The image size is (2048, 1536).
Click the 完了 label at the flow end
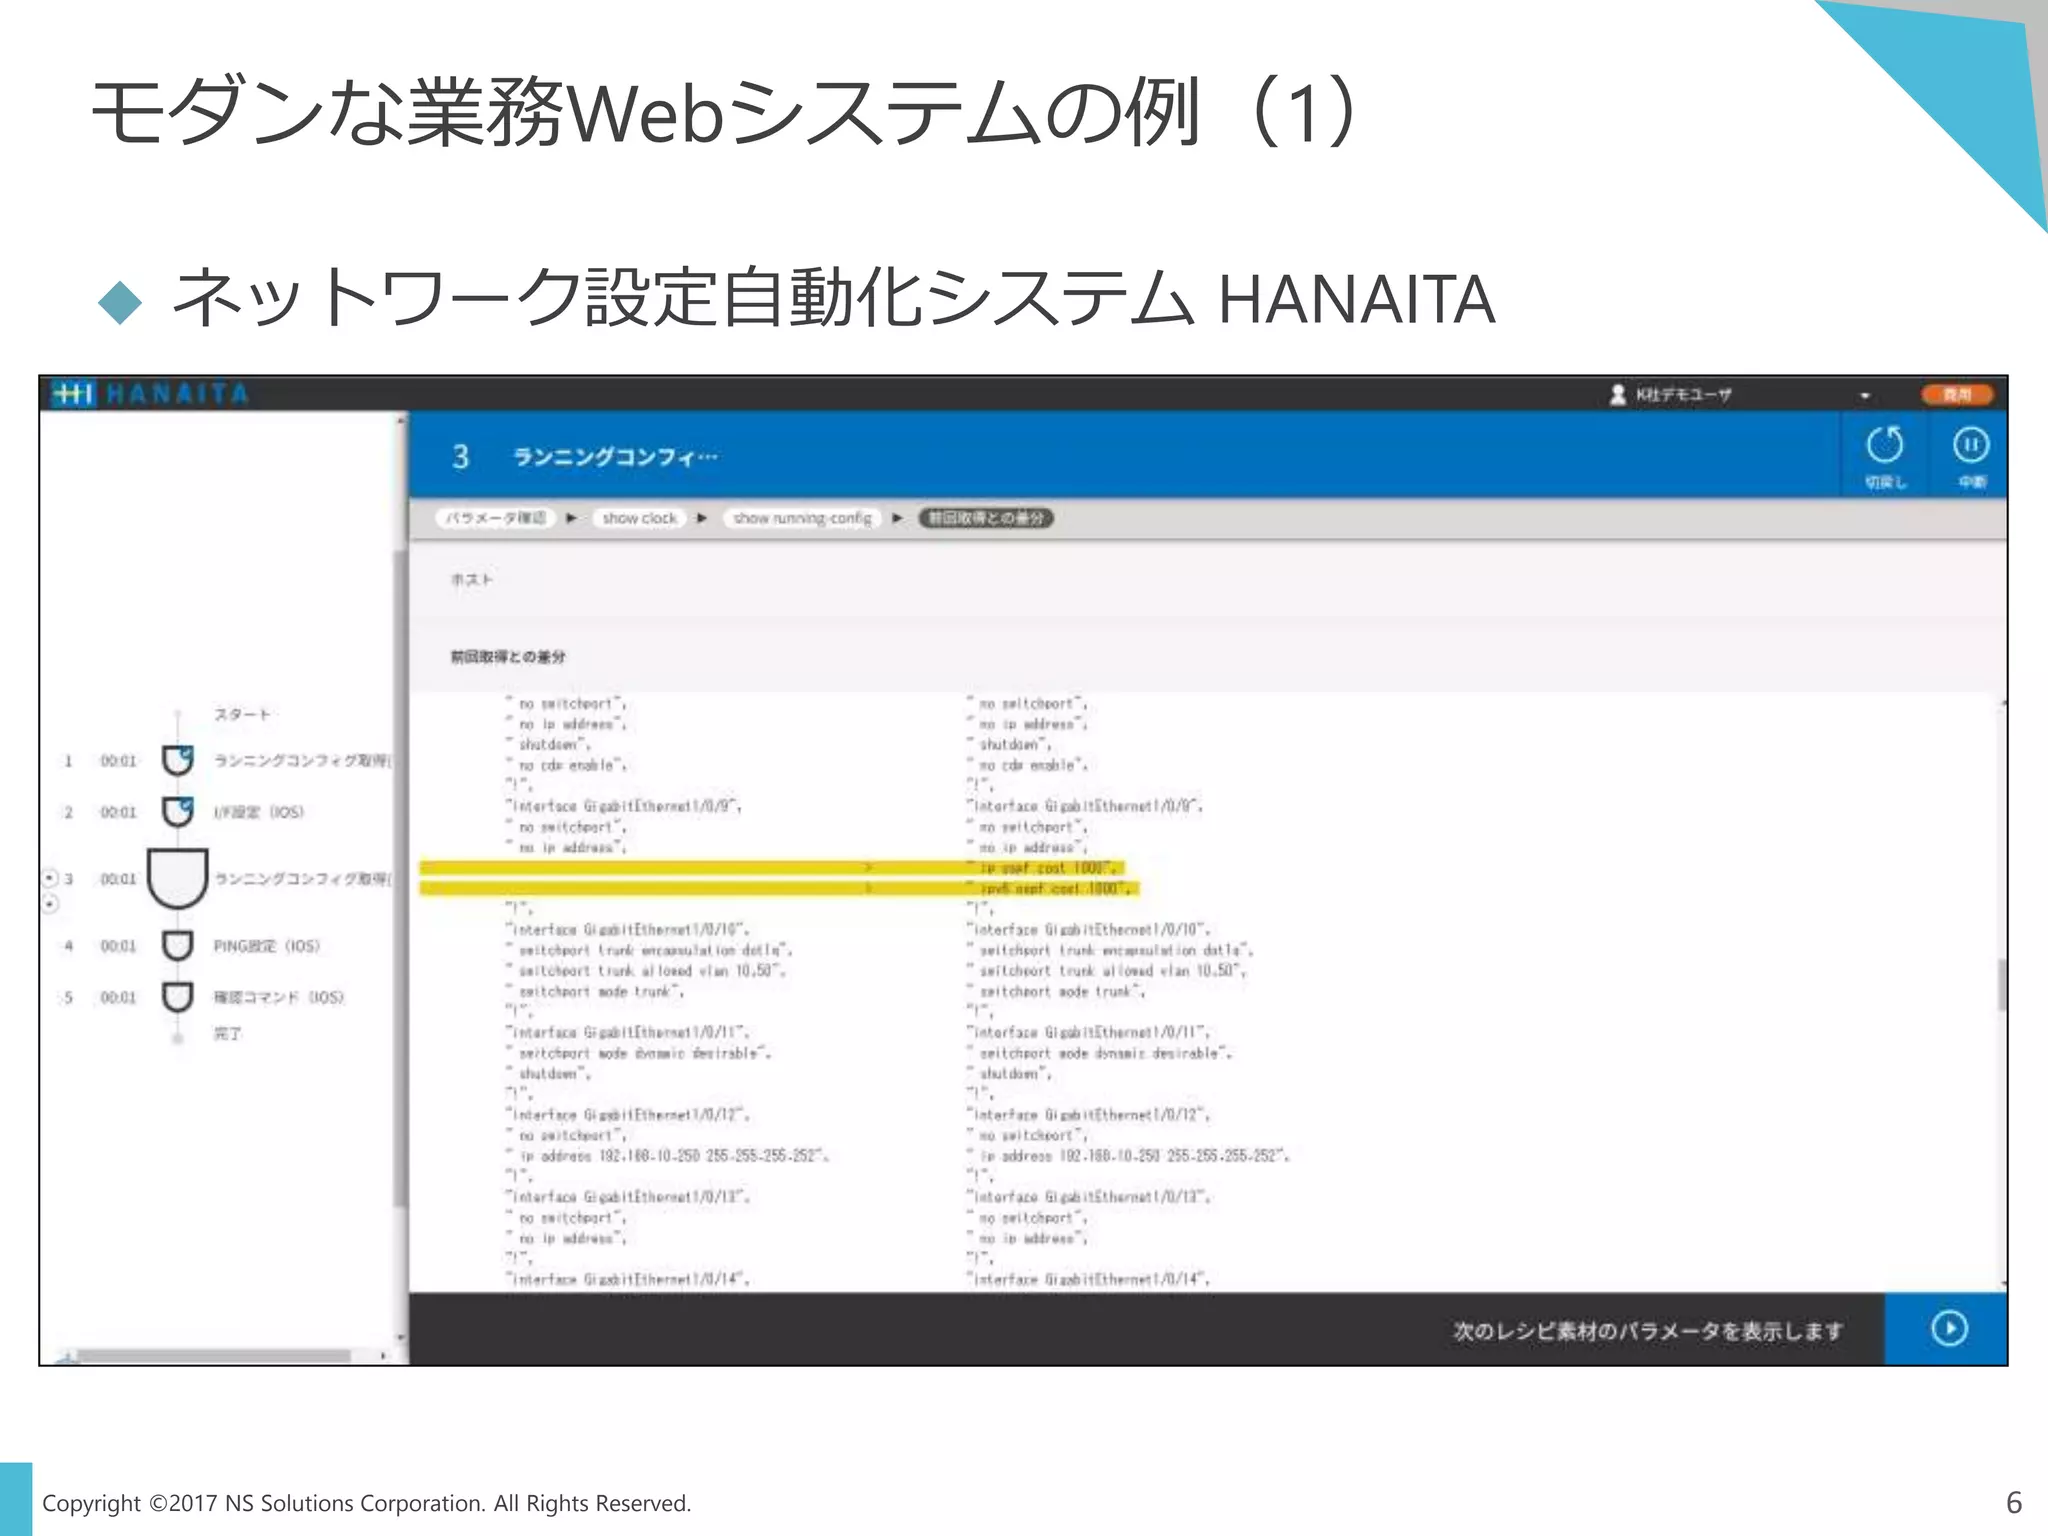coord(228,1033)
